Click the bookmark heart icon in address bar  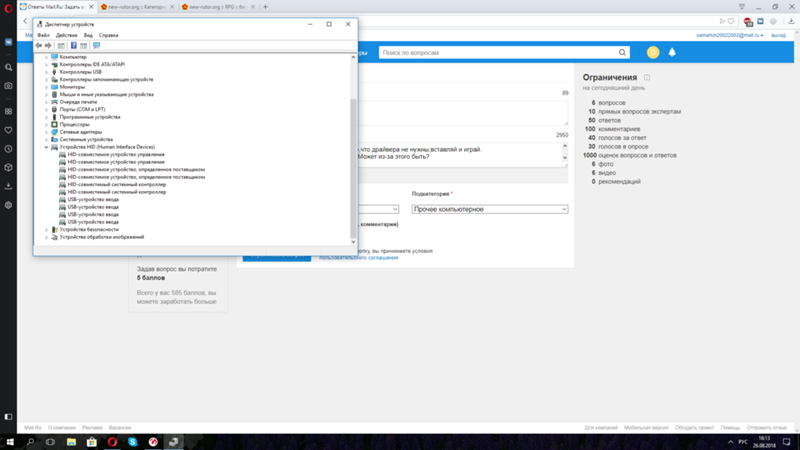pyautogui.click(x=731, y=21)
